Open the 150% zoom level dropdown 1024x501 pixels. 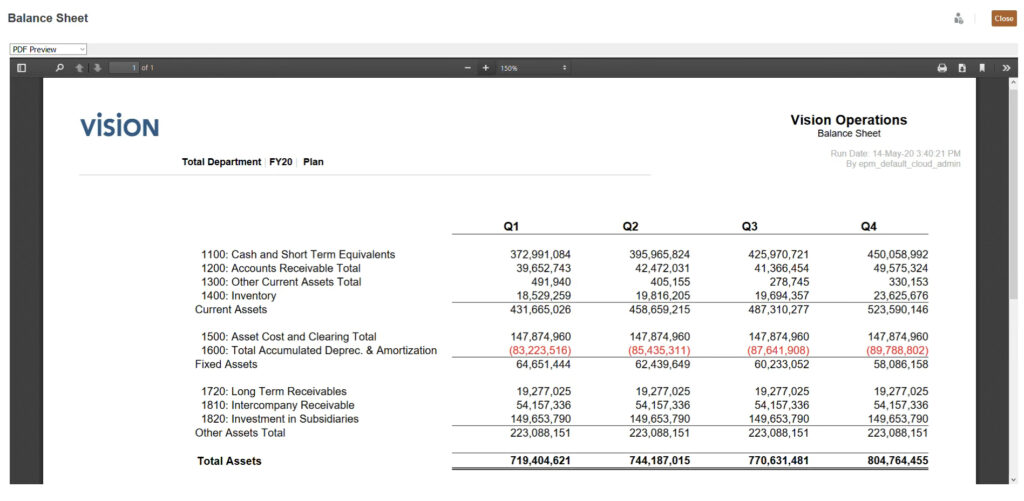click(x=533, y=68)
